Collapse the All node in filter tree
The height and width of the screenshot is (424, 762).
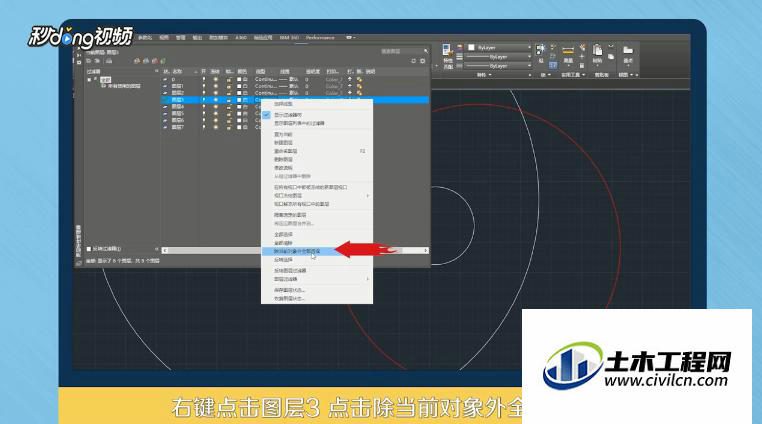pyautogui.click(x=89, y=79)
